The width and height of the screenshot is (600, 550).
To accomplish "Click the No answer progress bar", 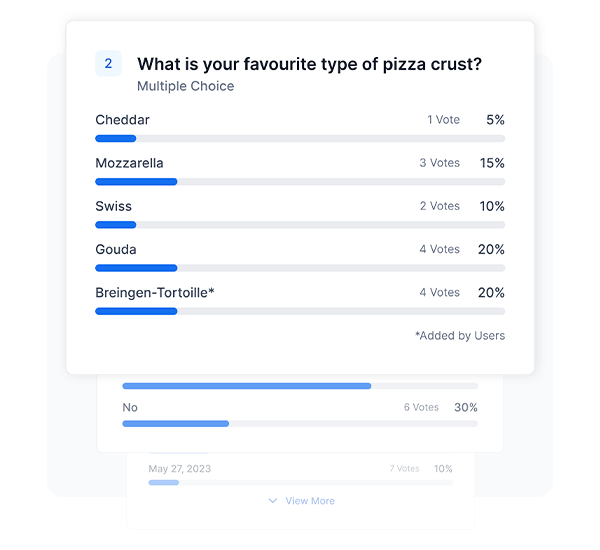I will (x=300, y=424).
